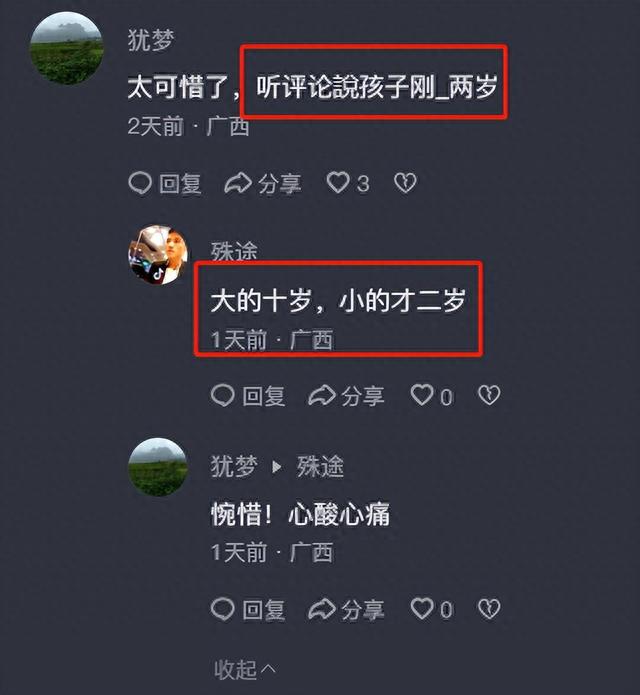Image resolution: width=640 pixels, height=695 pixels.
Task: Tap share arrow on the 惋惜 comment
Action: (x=322, y=609)
